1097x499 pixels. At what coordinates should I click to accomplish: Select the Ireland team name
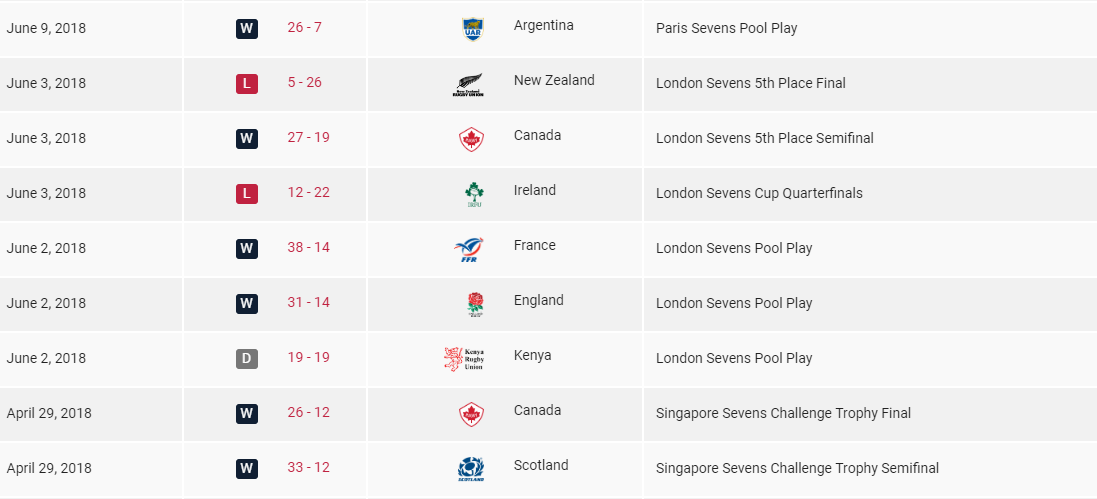[535, 190]
